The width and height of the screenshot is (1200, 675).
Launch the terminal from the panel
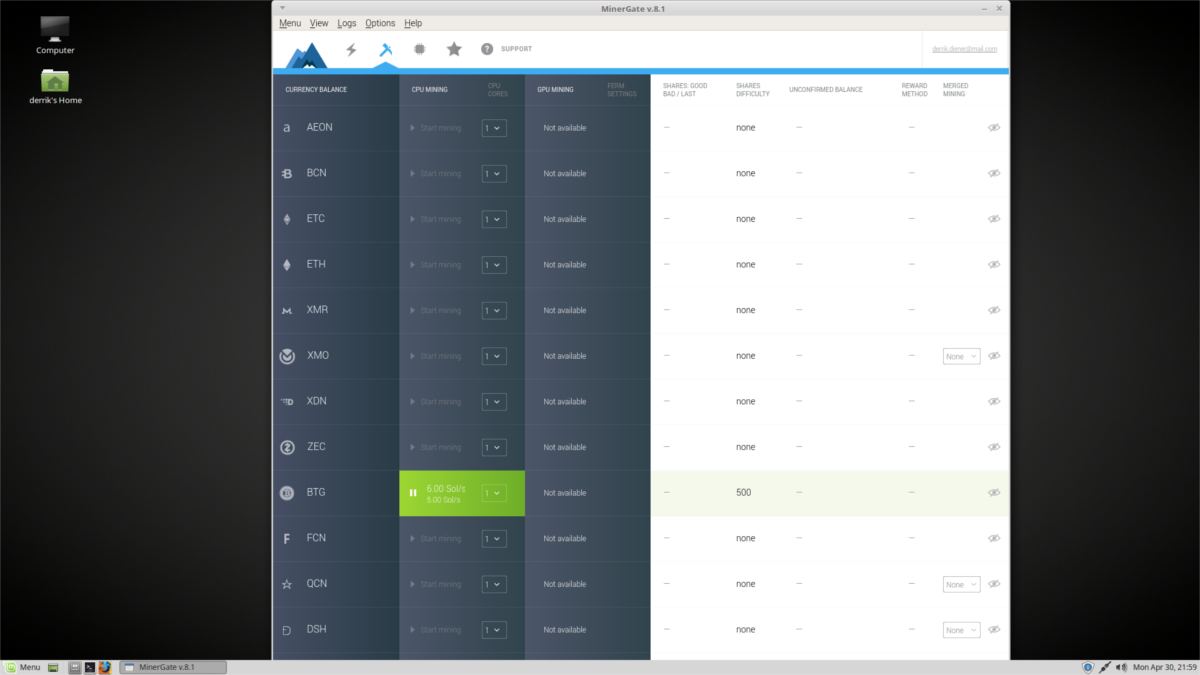[89, 667]
